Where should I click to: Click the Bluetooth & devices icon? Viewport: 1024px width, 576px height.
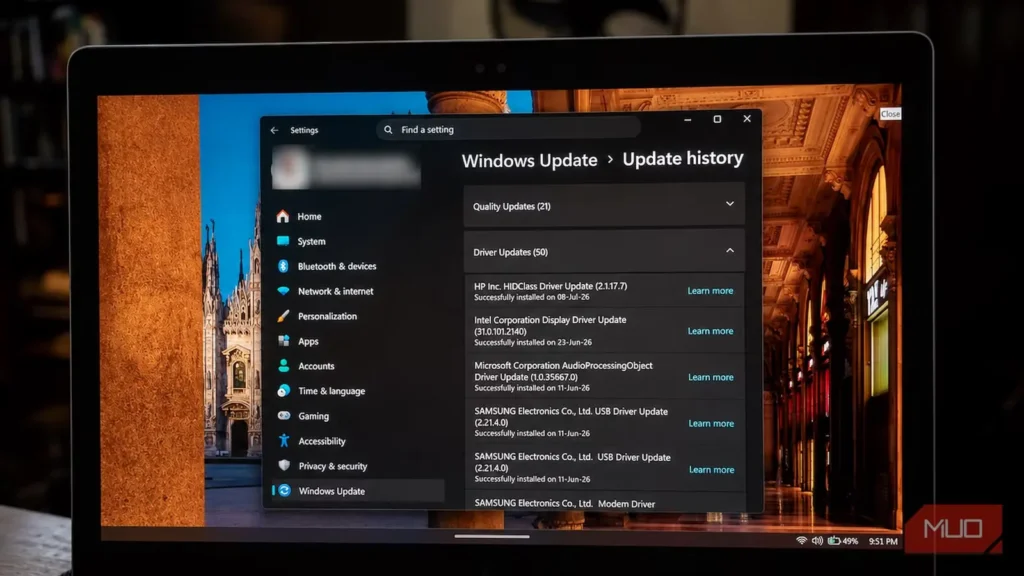[x=283, y=266]
